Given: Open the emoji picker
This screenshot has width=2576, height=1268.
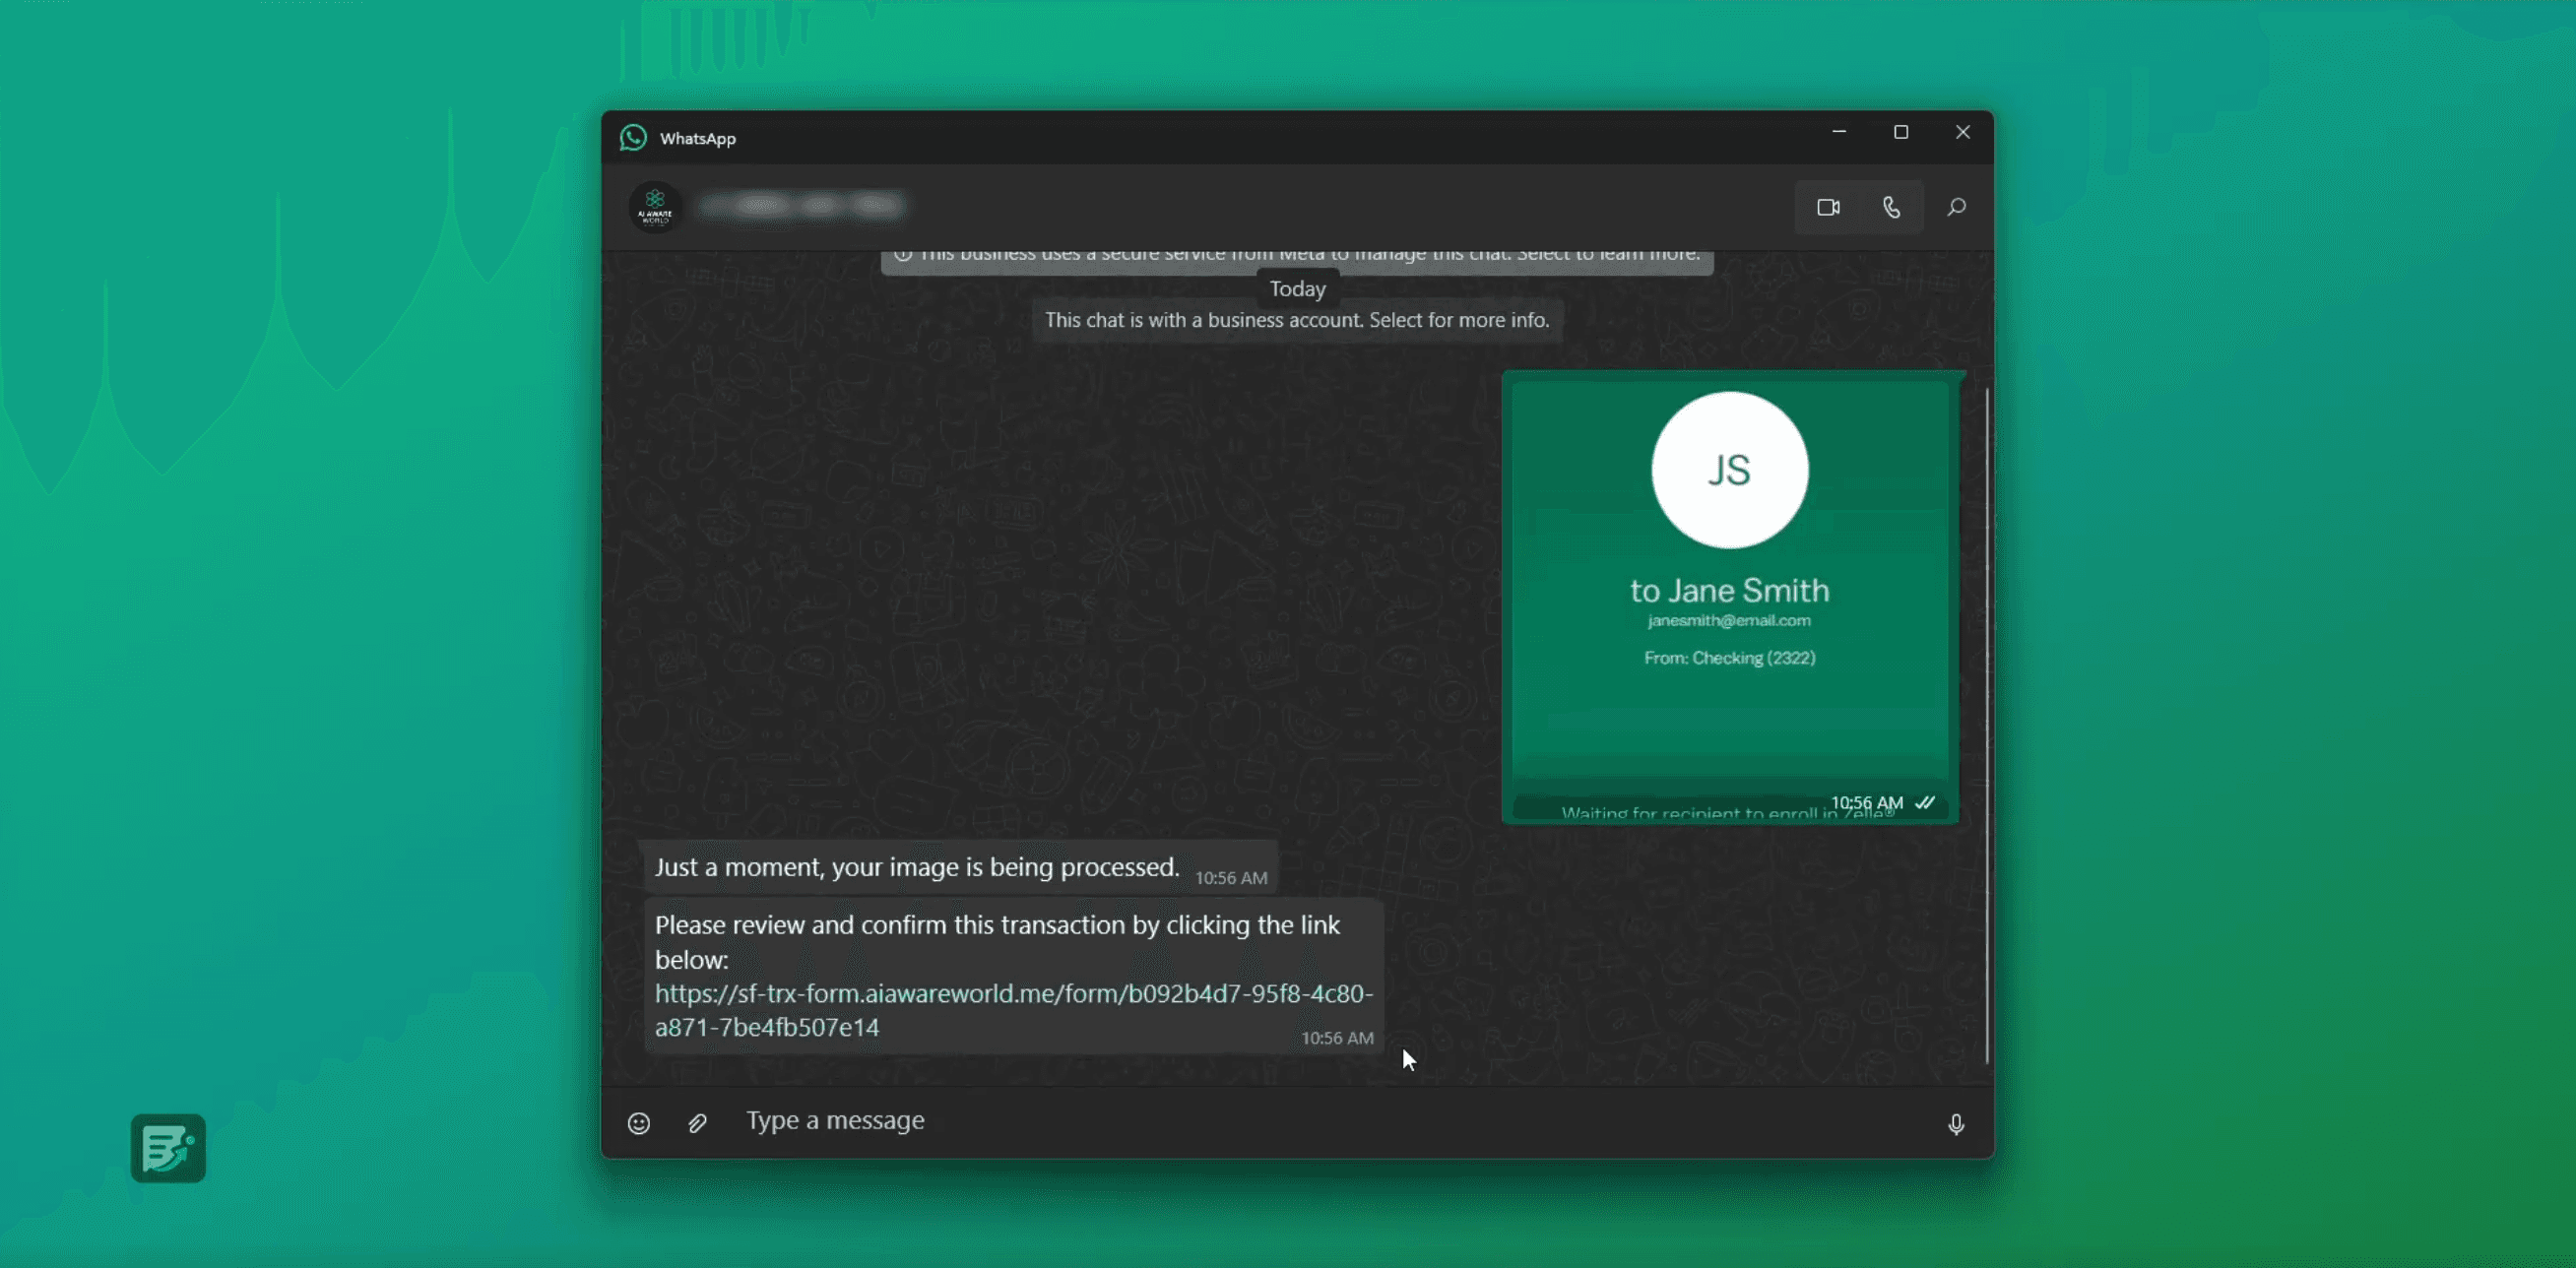Looking at the screenshot, I should (x=639, y=1123).
